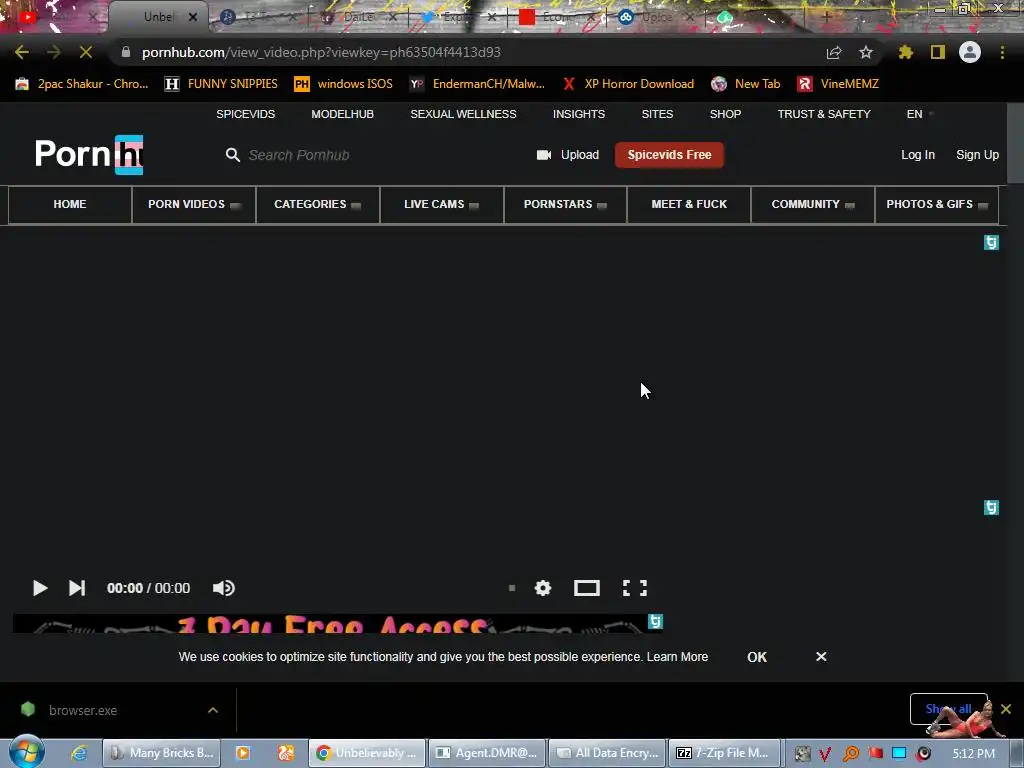The height and width of the screenshot is (768, 1024).
Task: Open a new tab with plus button
Action: (x=826, y=17)
